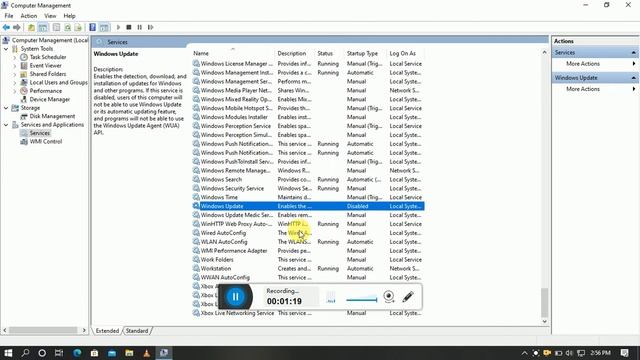The height and width of the screenshot is (360, 640).
Task: Show hidden system tray icons chevron
Action: click(524, 353)
